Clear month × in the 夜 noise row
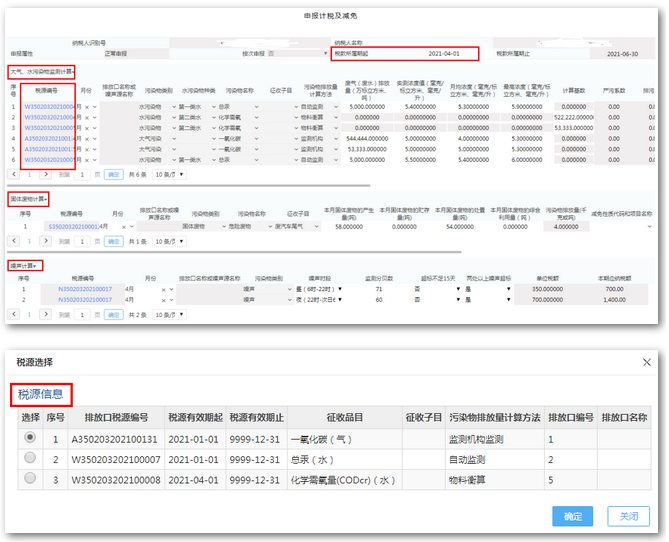 click(x=163, y=300)
